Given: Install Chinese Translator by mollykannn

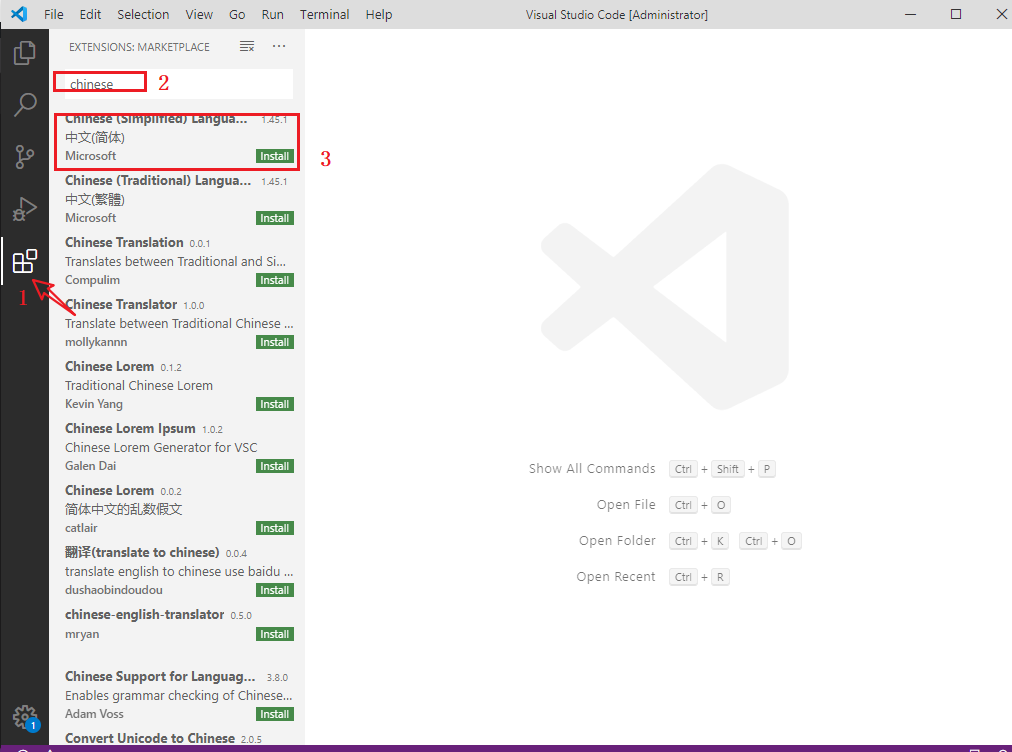Looking at the screenshot, I should 275,342.
